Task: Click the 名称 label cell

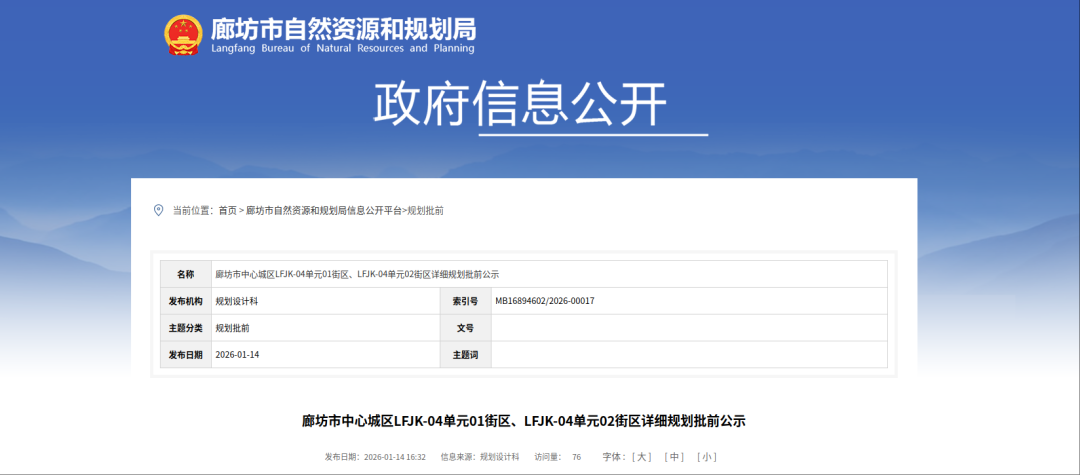Action: tap(186, 275)
